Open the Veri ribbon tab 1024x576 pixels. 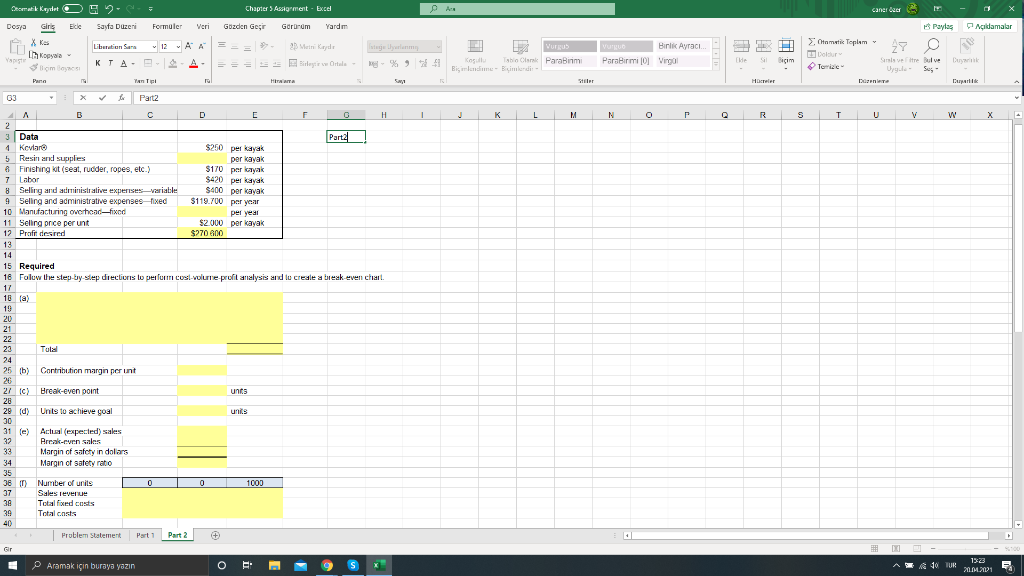point(203,27)
